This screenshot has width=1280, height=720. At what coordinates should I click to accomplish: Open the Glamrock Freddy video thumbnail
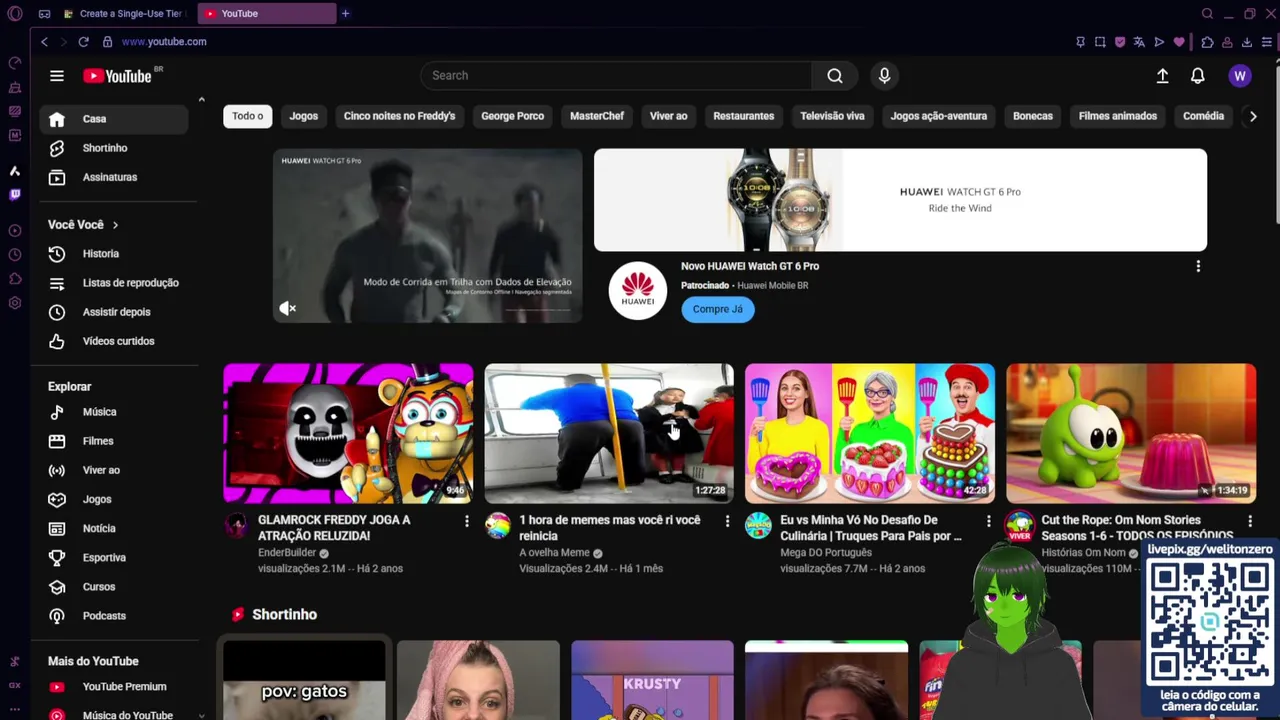[348, 433]
